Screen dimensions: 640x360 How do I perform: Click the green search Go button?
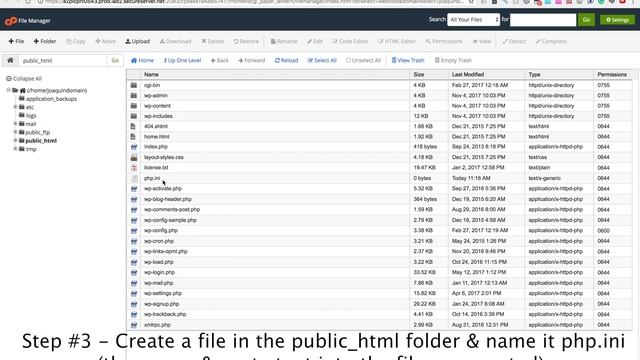tap(587, 20)
